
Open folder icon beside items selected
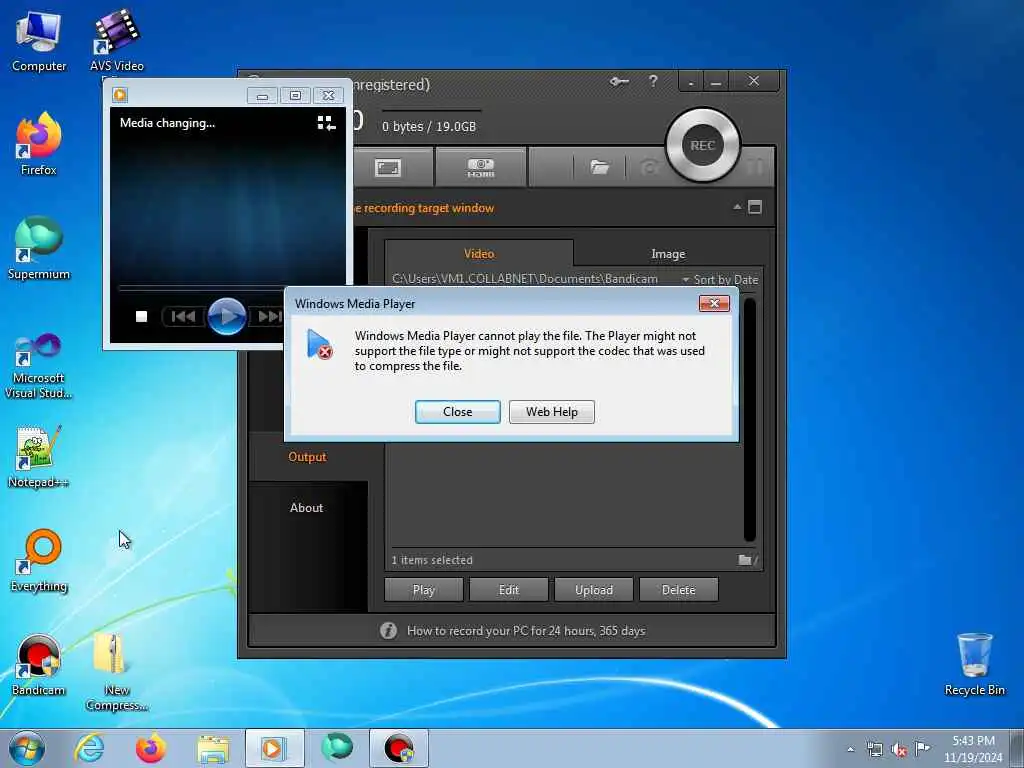tap(746, 560)
